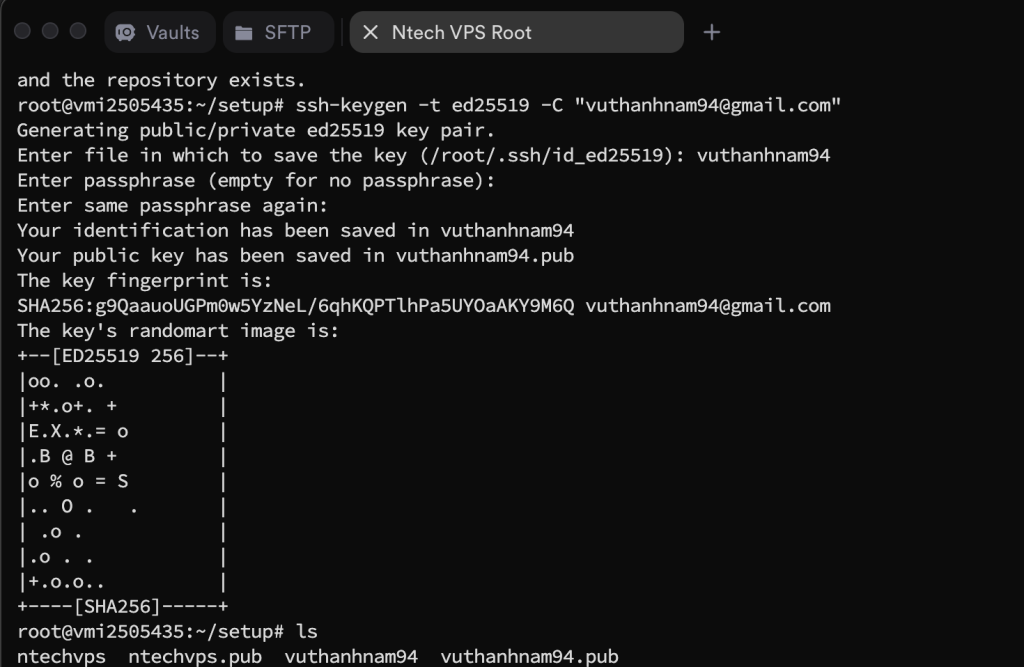
Task: Switch to the SFTP tab
Action: (x=278, y=32)
